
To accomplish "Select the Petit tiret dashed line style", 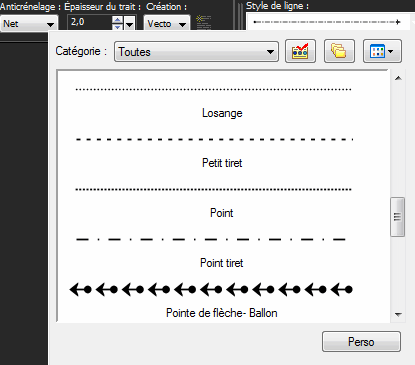I will pos(213,151).
